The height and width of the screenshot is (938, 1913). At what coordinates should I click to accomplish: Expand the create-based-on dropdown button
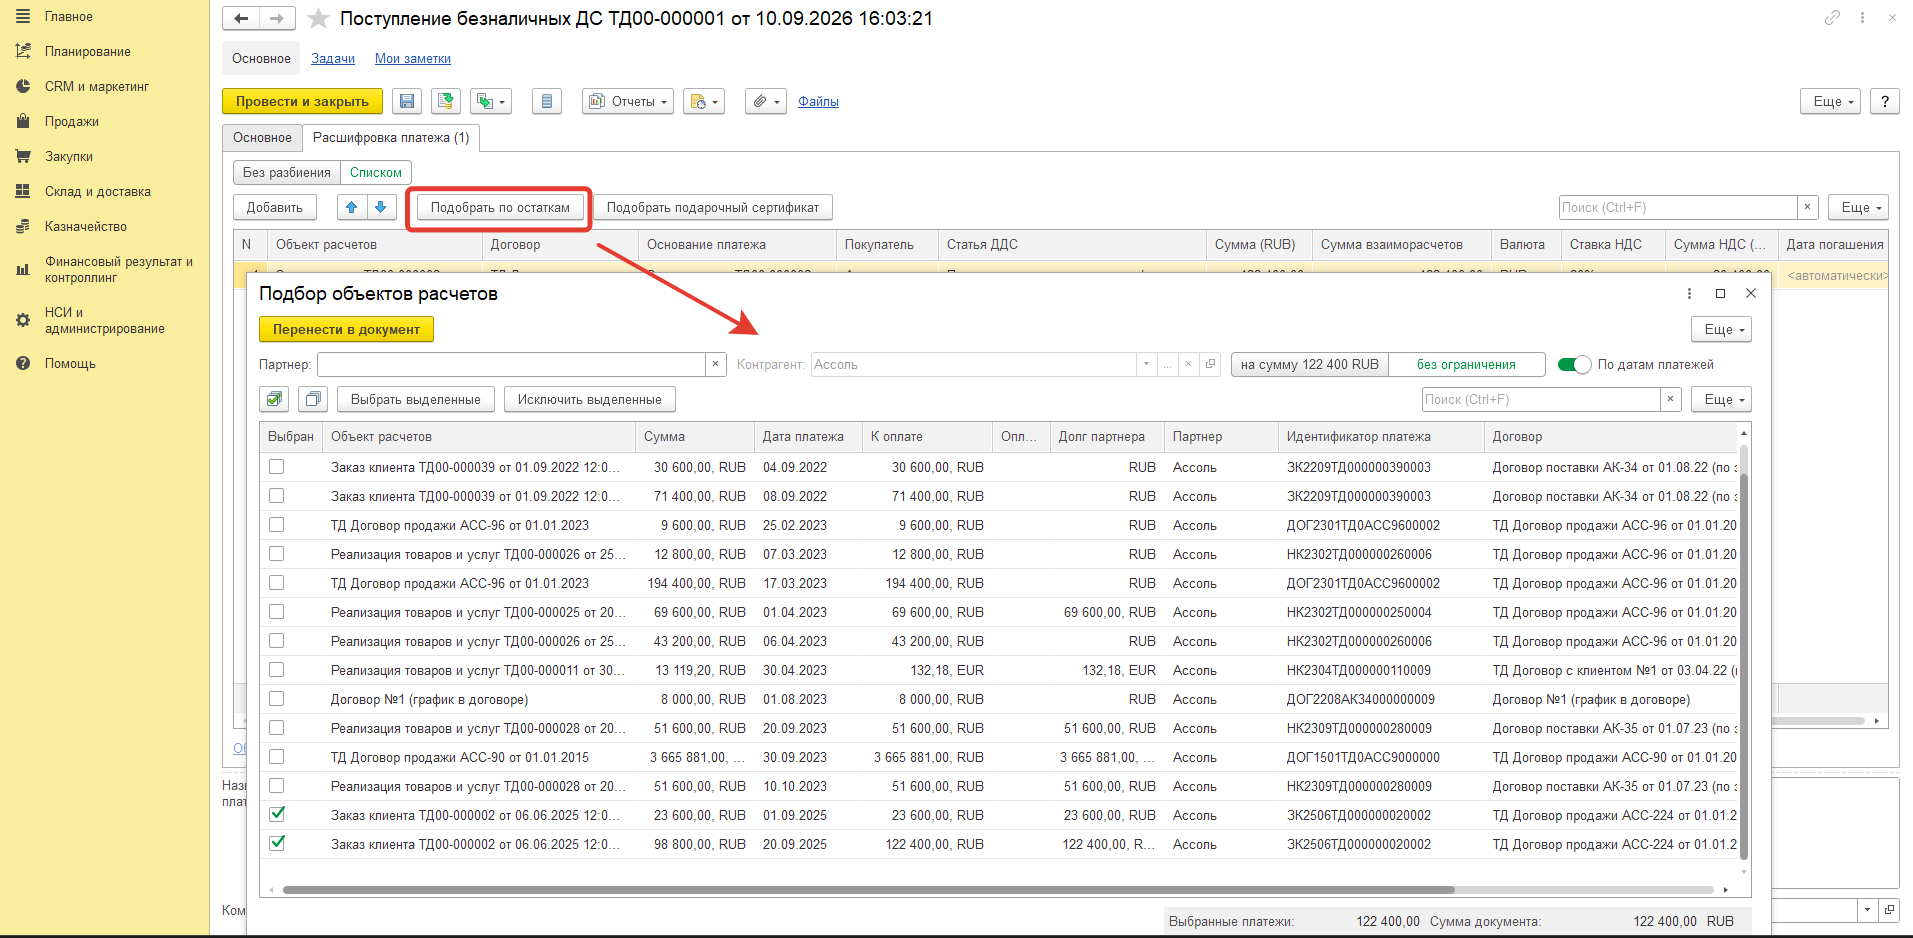[x=492, y=101]
